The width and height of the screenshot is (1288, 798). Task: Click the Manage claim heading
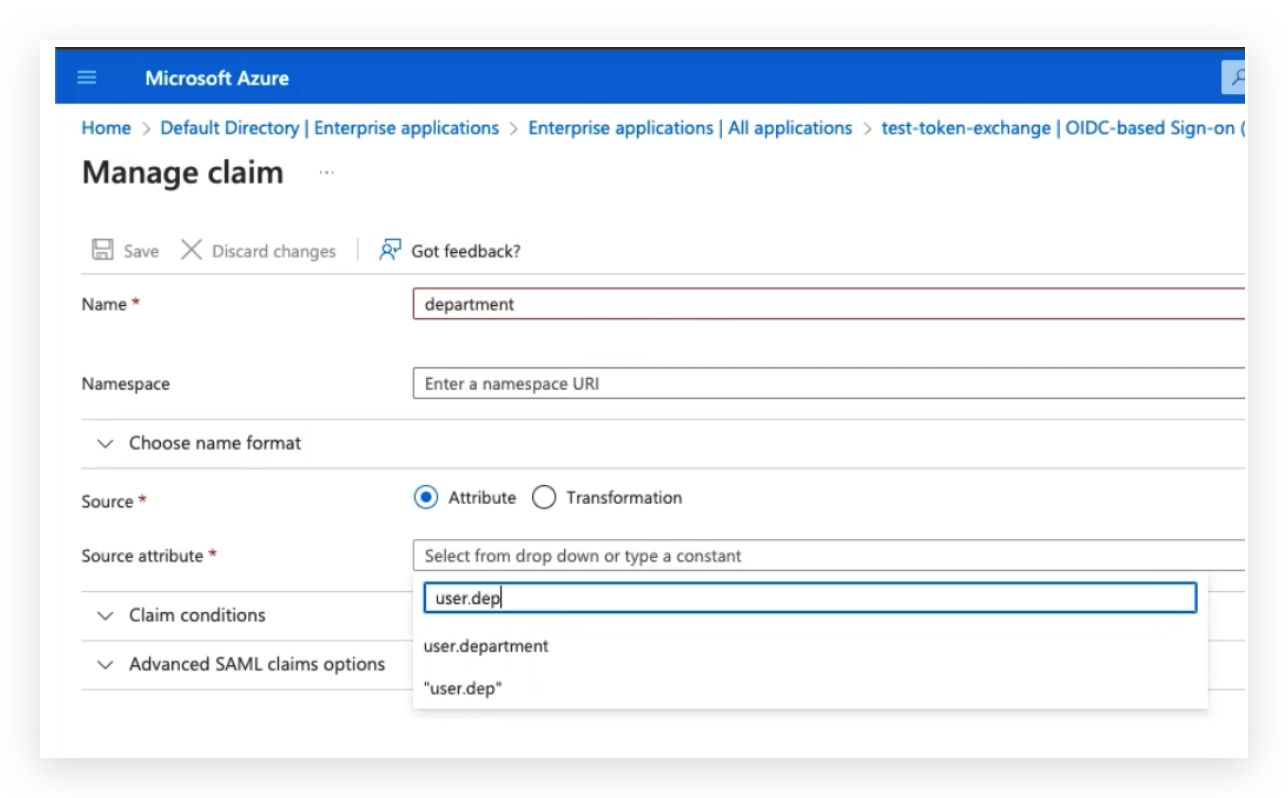(x=183, y=172)
